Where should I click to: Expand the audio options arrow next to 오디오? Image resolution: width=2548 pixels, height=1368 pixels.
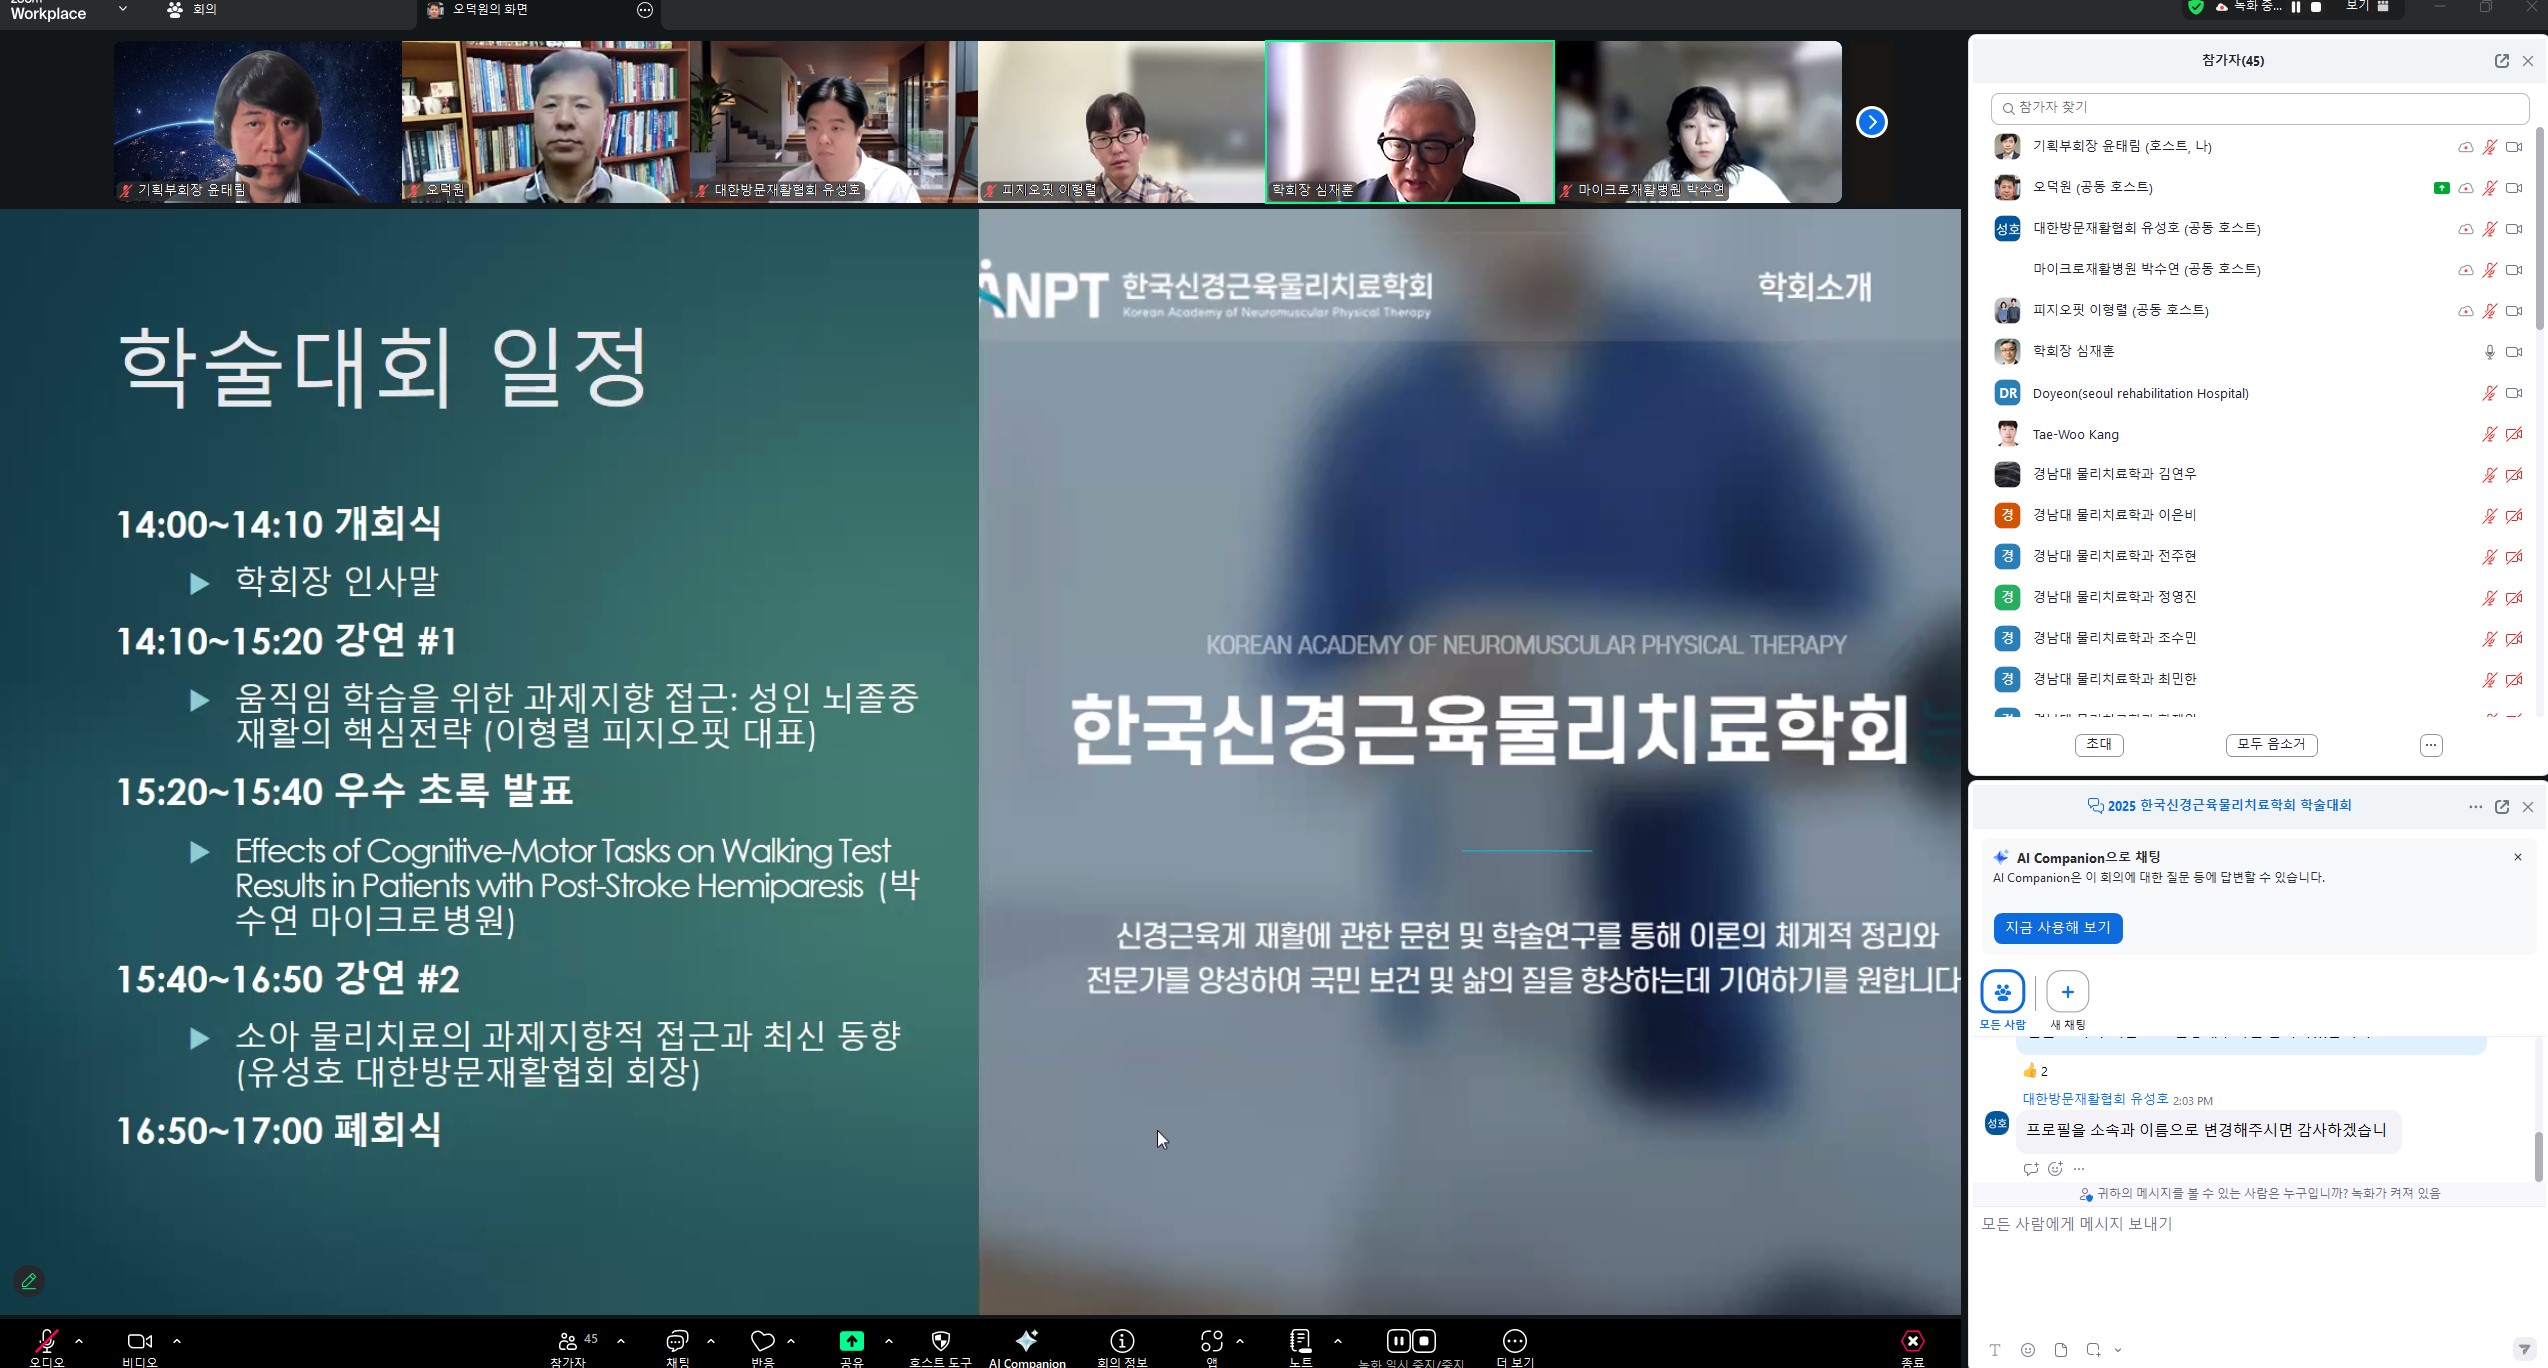[79, 1341]
